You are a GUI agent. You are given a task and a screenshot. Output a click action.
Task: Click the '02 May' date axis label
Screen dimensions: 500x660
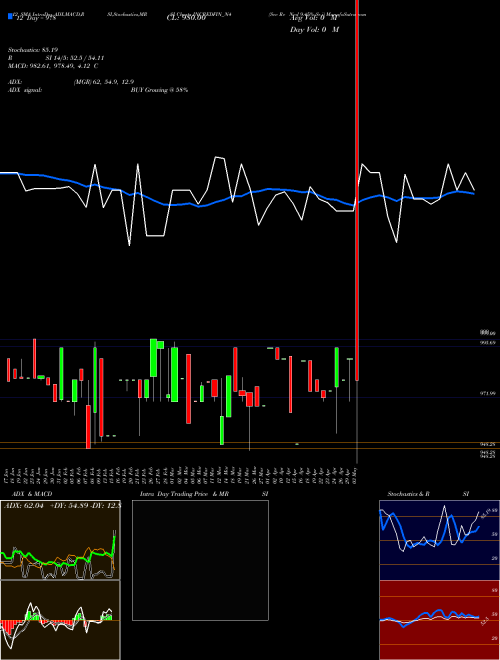(x=357, y=476)
